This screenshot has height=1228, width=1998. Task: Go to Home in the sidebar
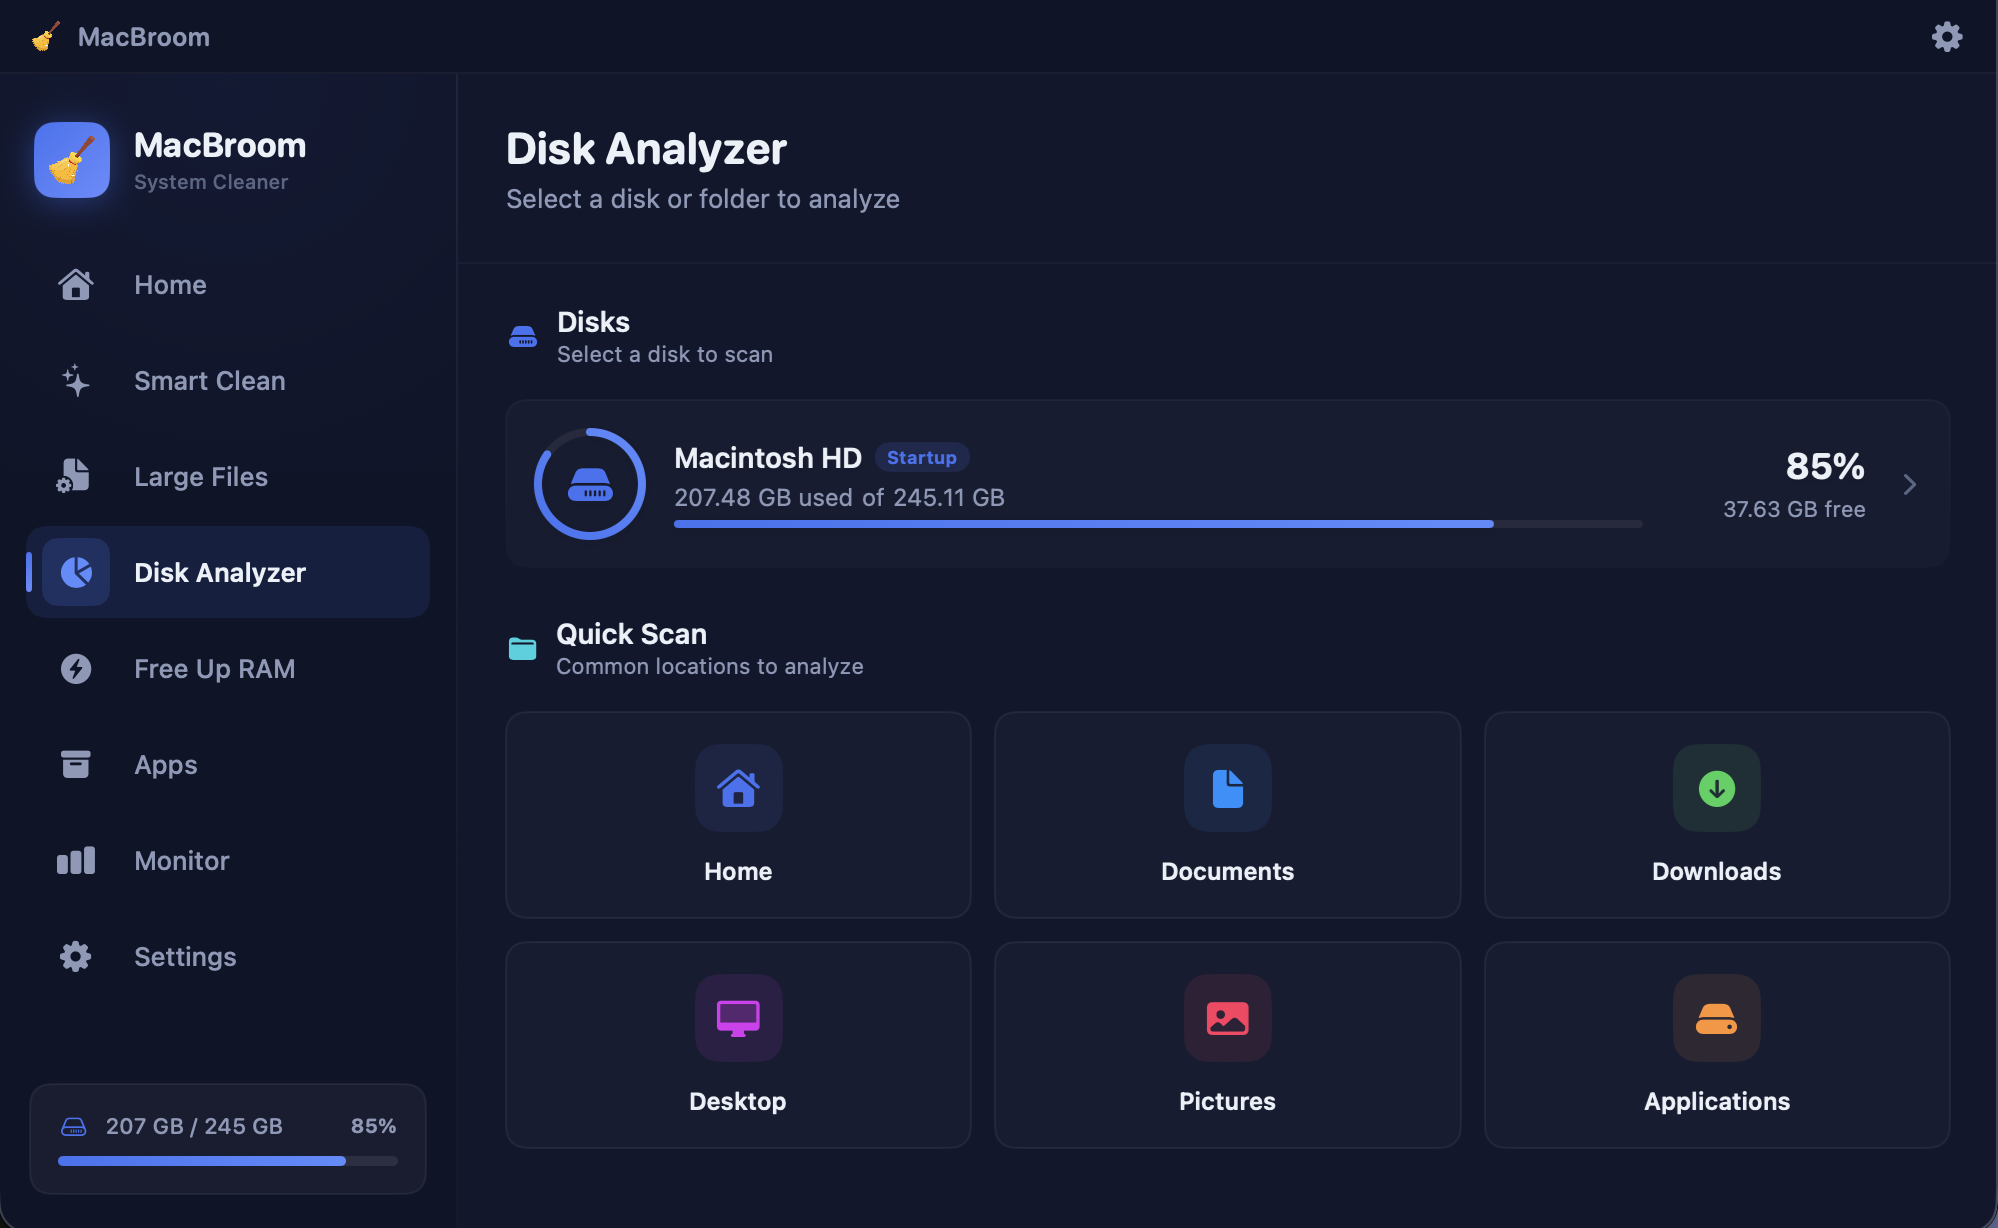click(x=228, y=285)
